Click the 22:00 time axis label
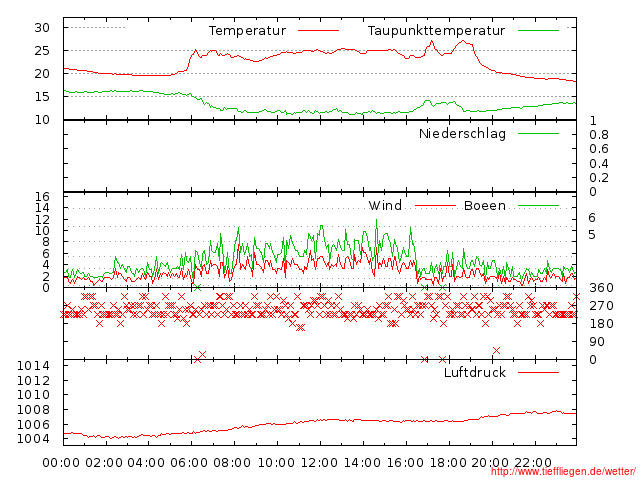 tap(533, 463)
